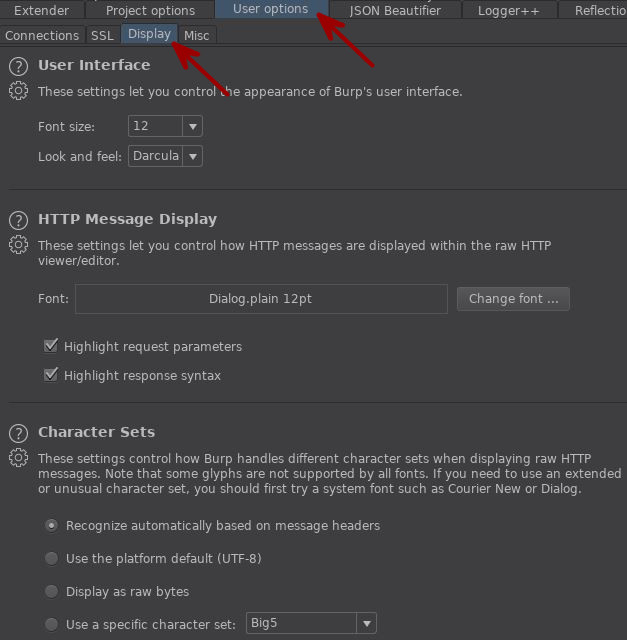This screenshot has width=627, height=640.
Task: Open help for User Interface section
Action: 18,67
